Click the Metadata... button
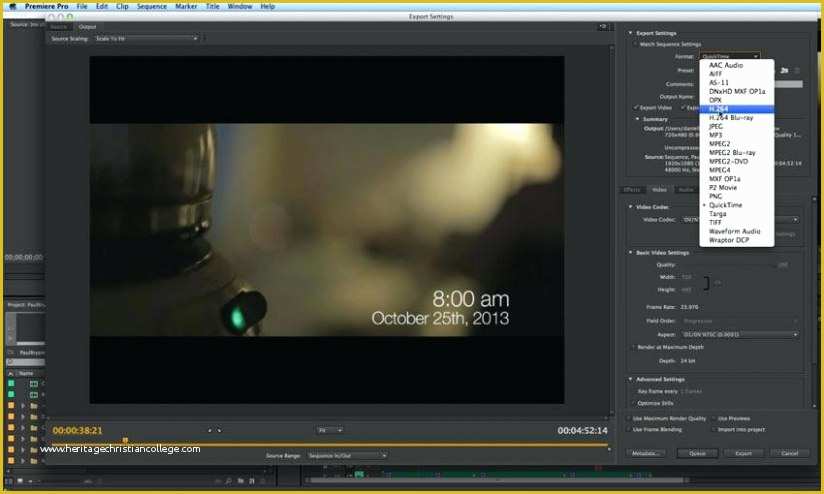The width and height of the screenshot is (824, 494). pyautogui.click(x=646, y=453)
